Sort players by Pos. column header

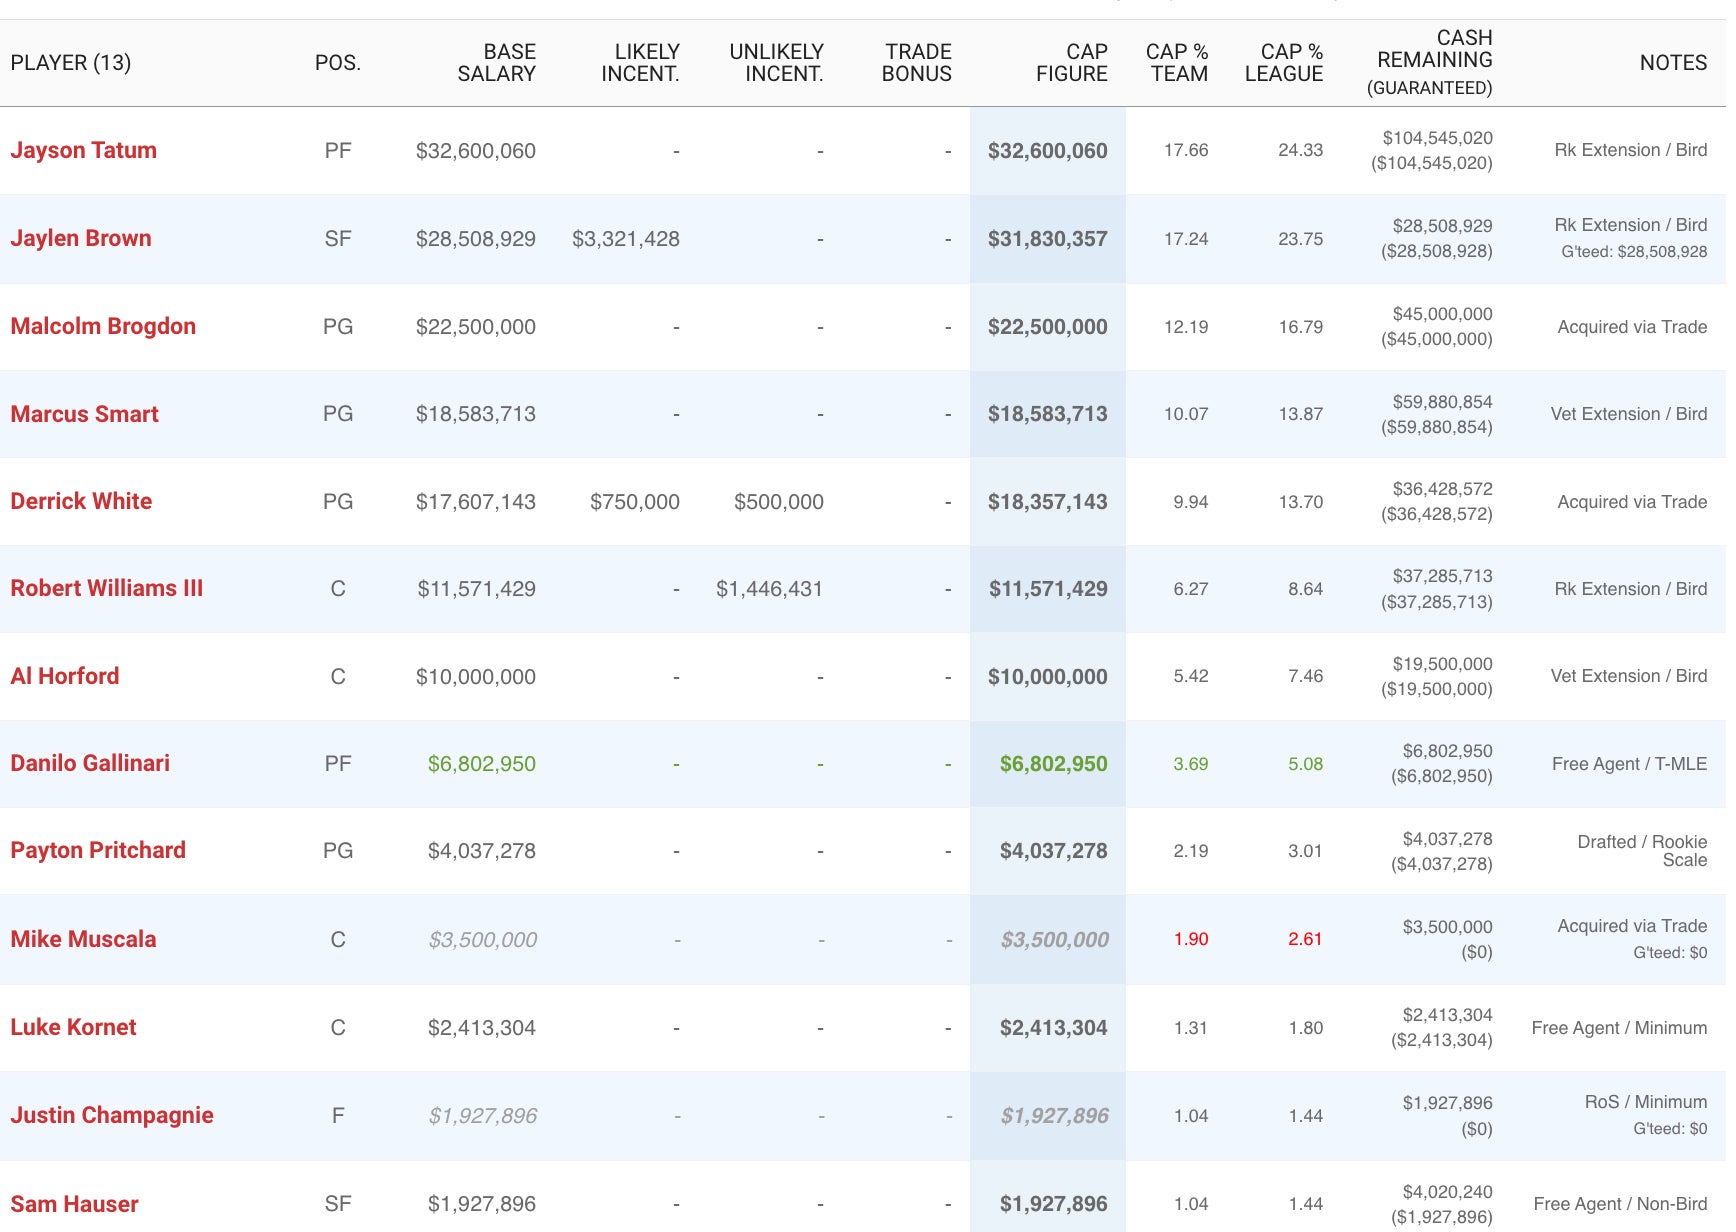[x=337, y=63]
